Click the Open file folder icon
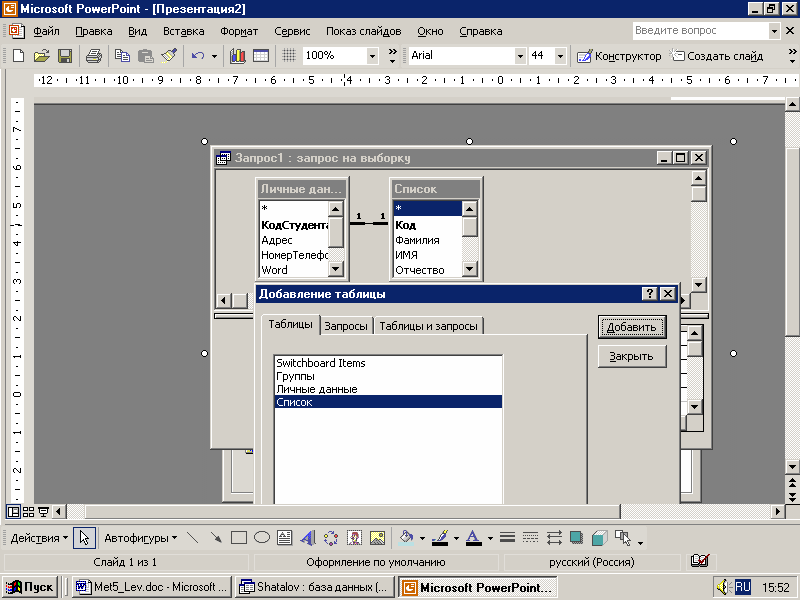Viewport: 800px width, 600px height. 42,56
